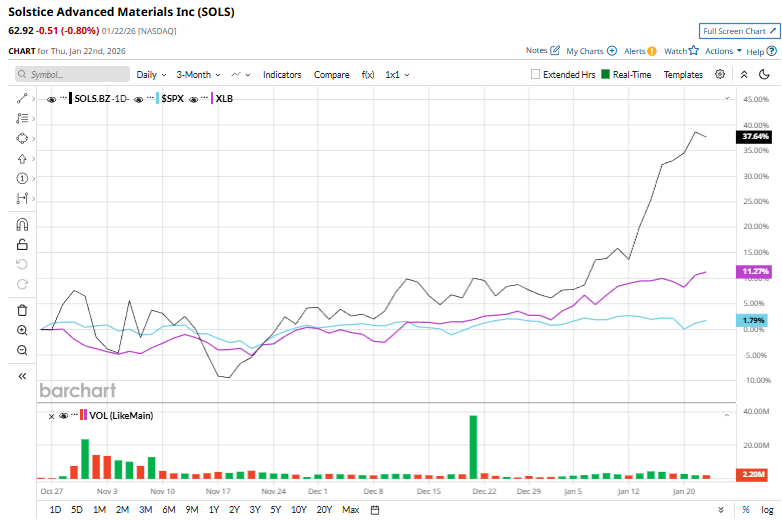The image size is (782, 521).
Task: Toggle the lock drawings icon
Action: click(22, 244)
